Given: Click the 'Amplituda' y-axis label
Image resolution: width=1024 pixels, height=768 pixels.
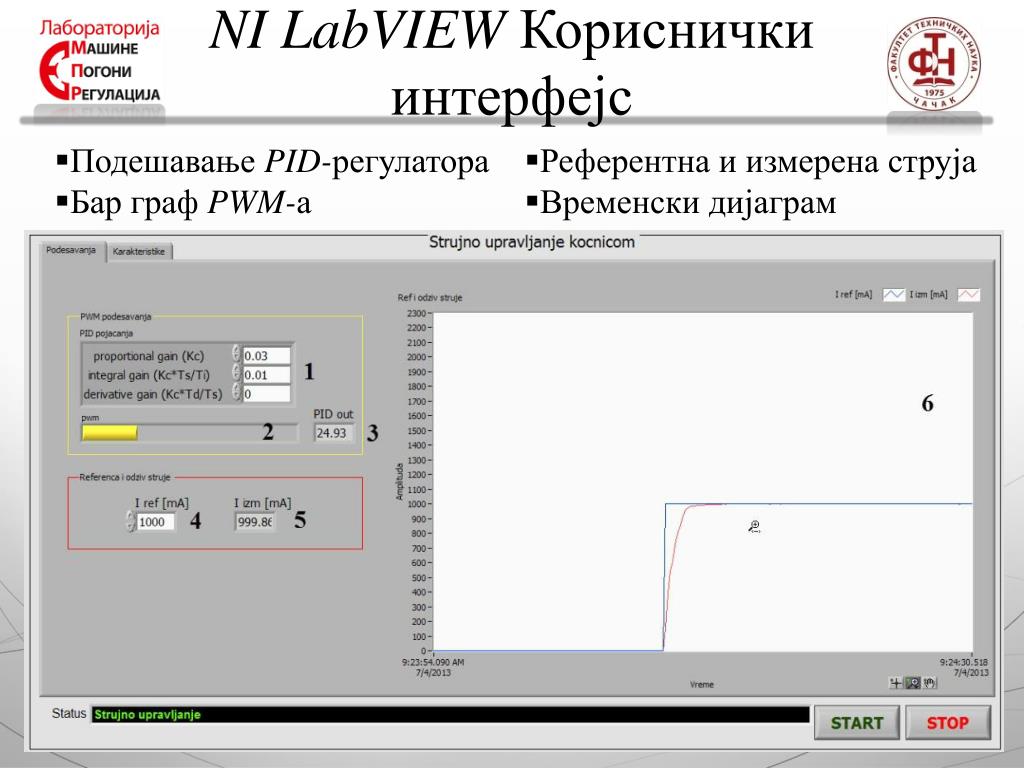Looking at the screenshot, I should coord(400,482).
